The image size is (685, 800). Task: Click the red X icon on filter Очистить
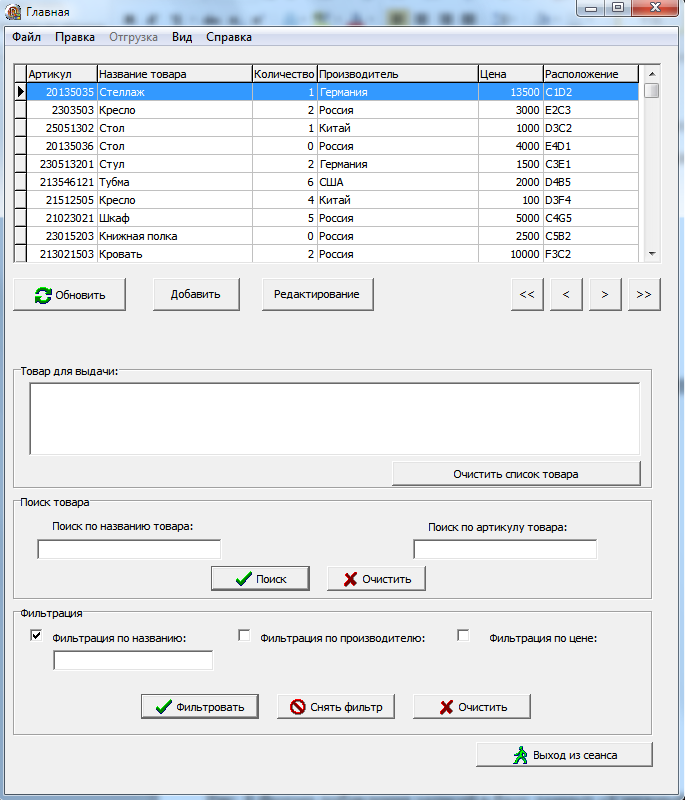[446, 707]
